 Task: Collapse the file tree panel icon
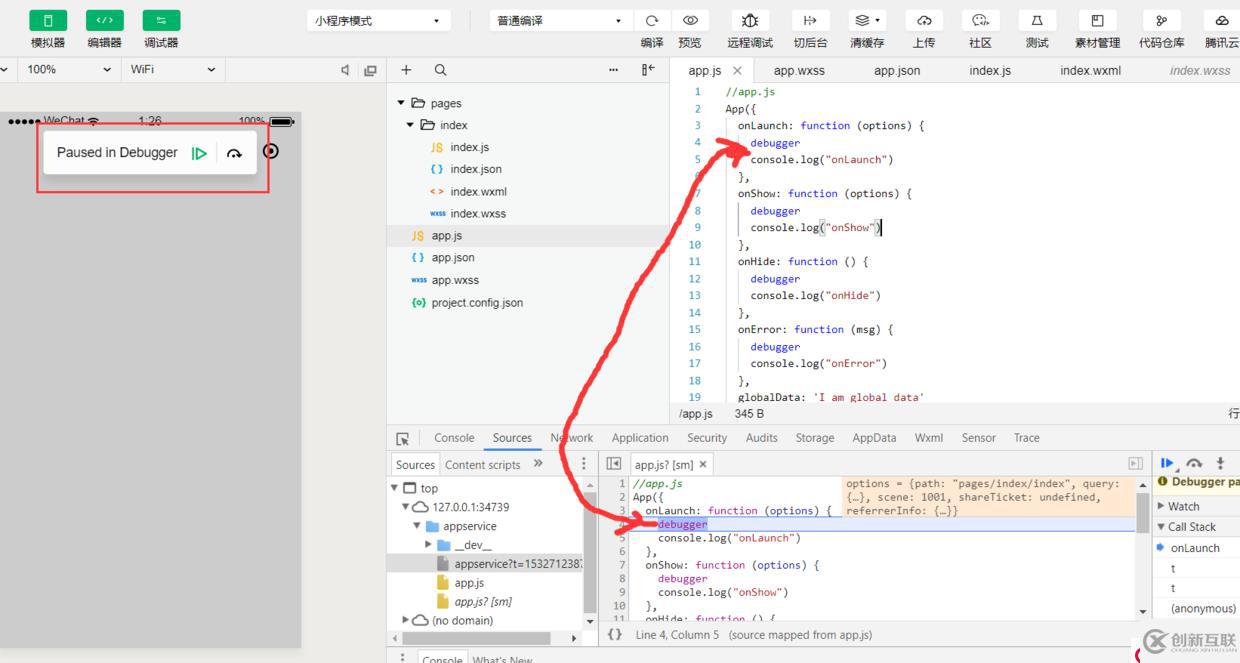tap(648, 70)
